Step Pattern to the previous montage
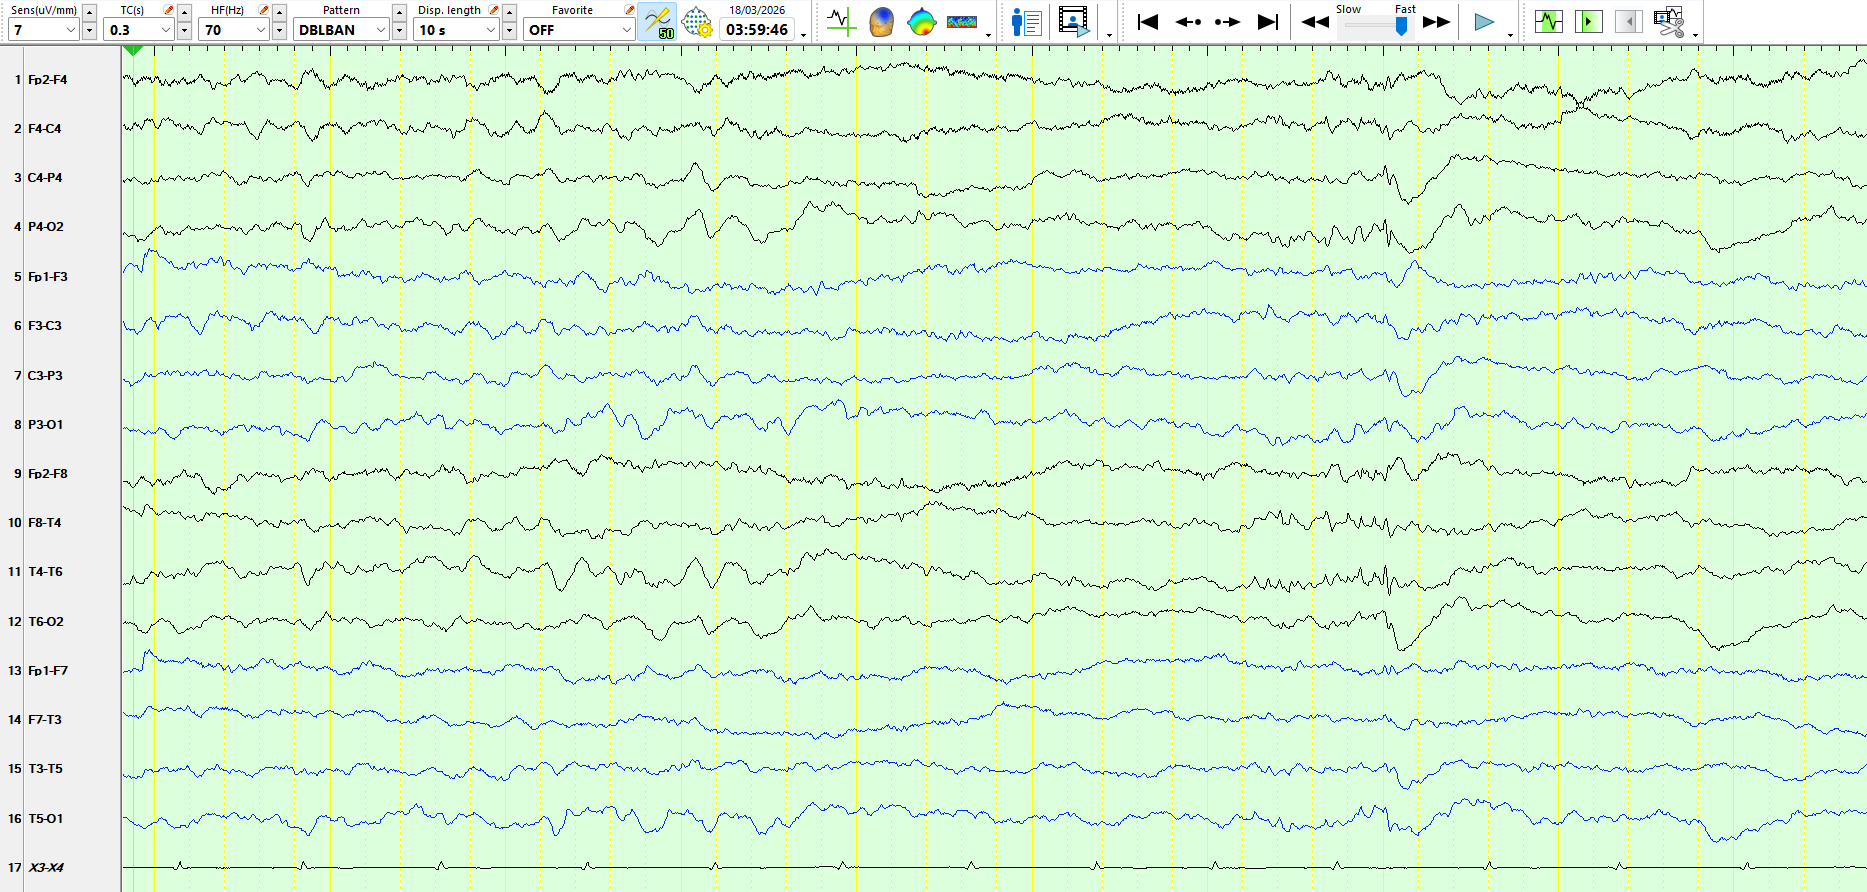This screenshot has height=892, width=1867. pyautogui.click(x=399, y=12)
